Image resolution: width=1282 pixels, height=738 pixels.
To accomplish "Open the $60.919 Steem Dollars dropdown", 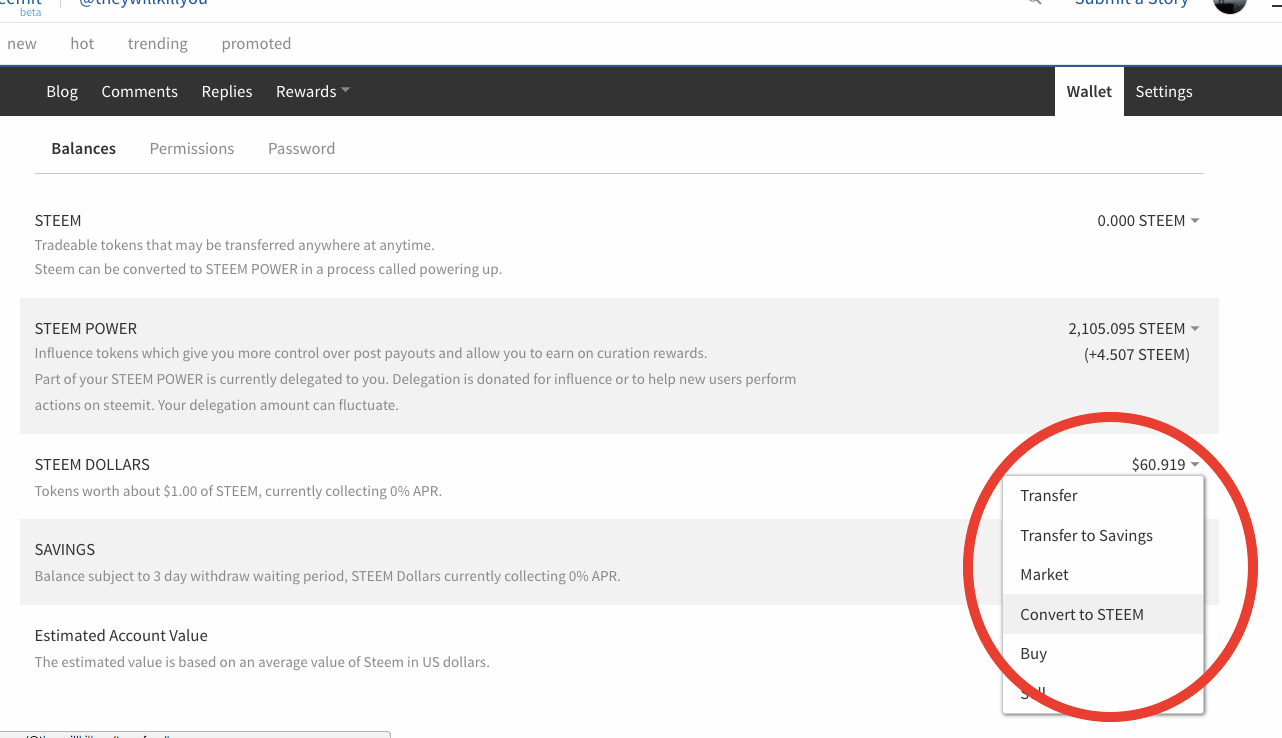I will [x=1165, y=464].
